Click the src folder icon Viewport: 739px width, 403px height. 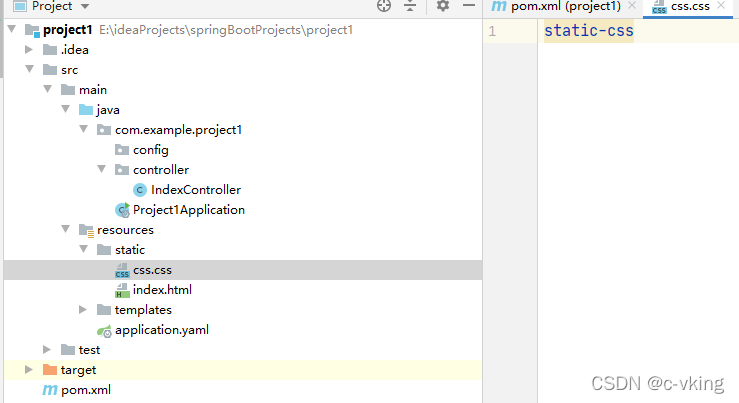click(50, 70)
